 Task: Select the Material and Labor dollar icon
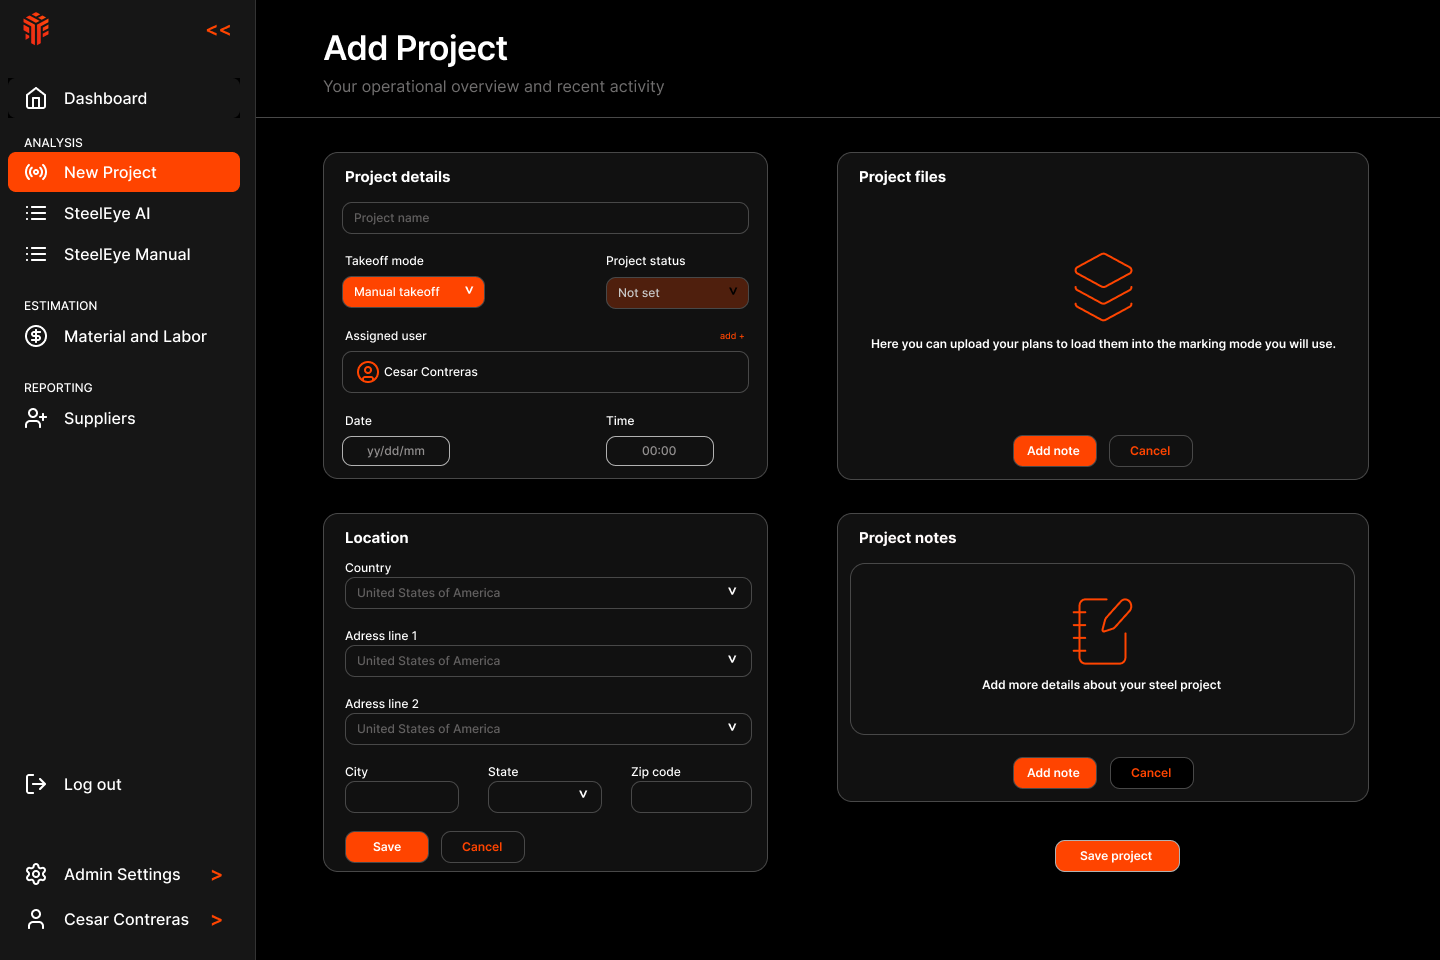[x=36, y=336]
